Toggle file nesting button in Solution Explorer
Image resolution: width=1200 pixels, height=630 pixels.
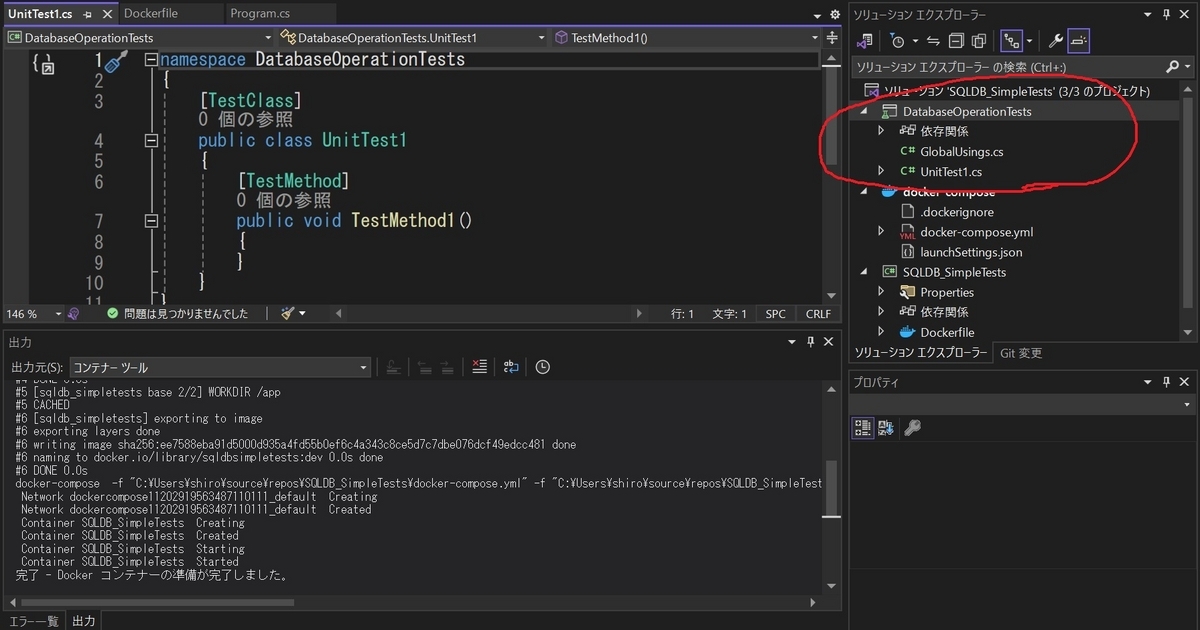1012,41
